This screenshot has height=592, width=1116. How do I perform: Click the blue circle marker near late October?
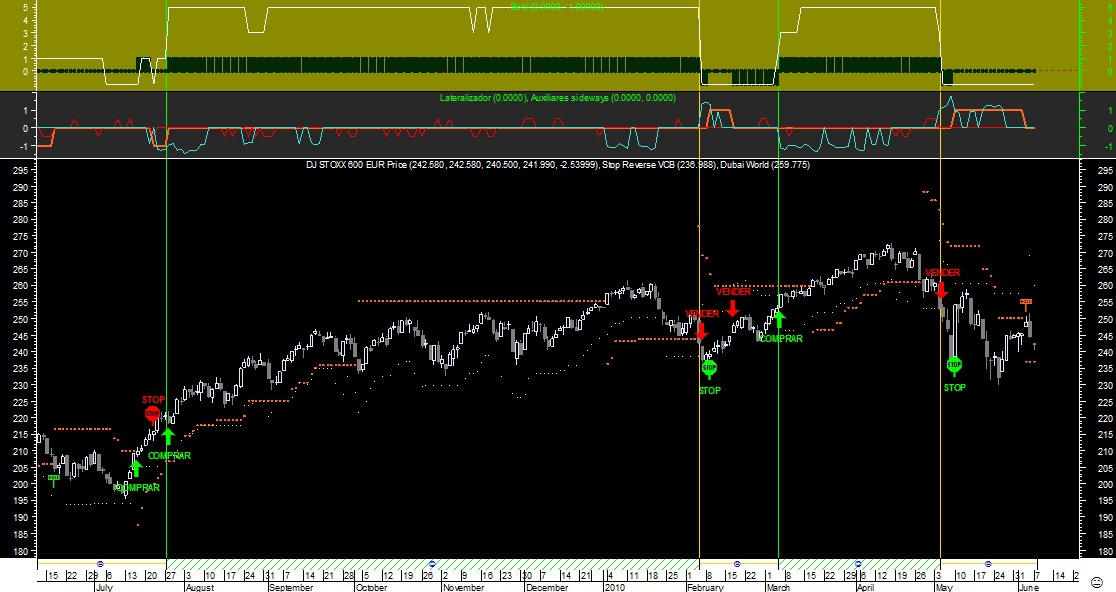click(x=432, y=564)
